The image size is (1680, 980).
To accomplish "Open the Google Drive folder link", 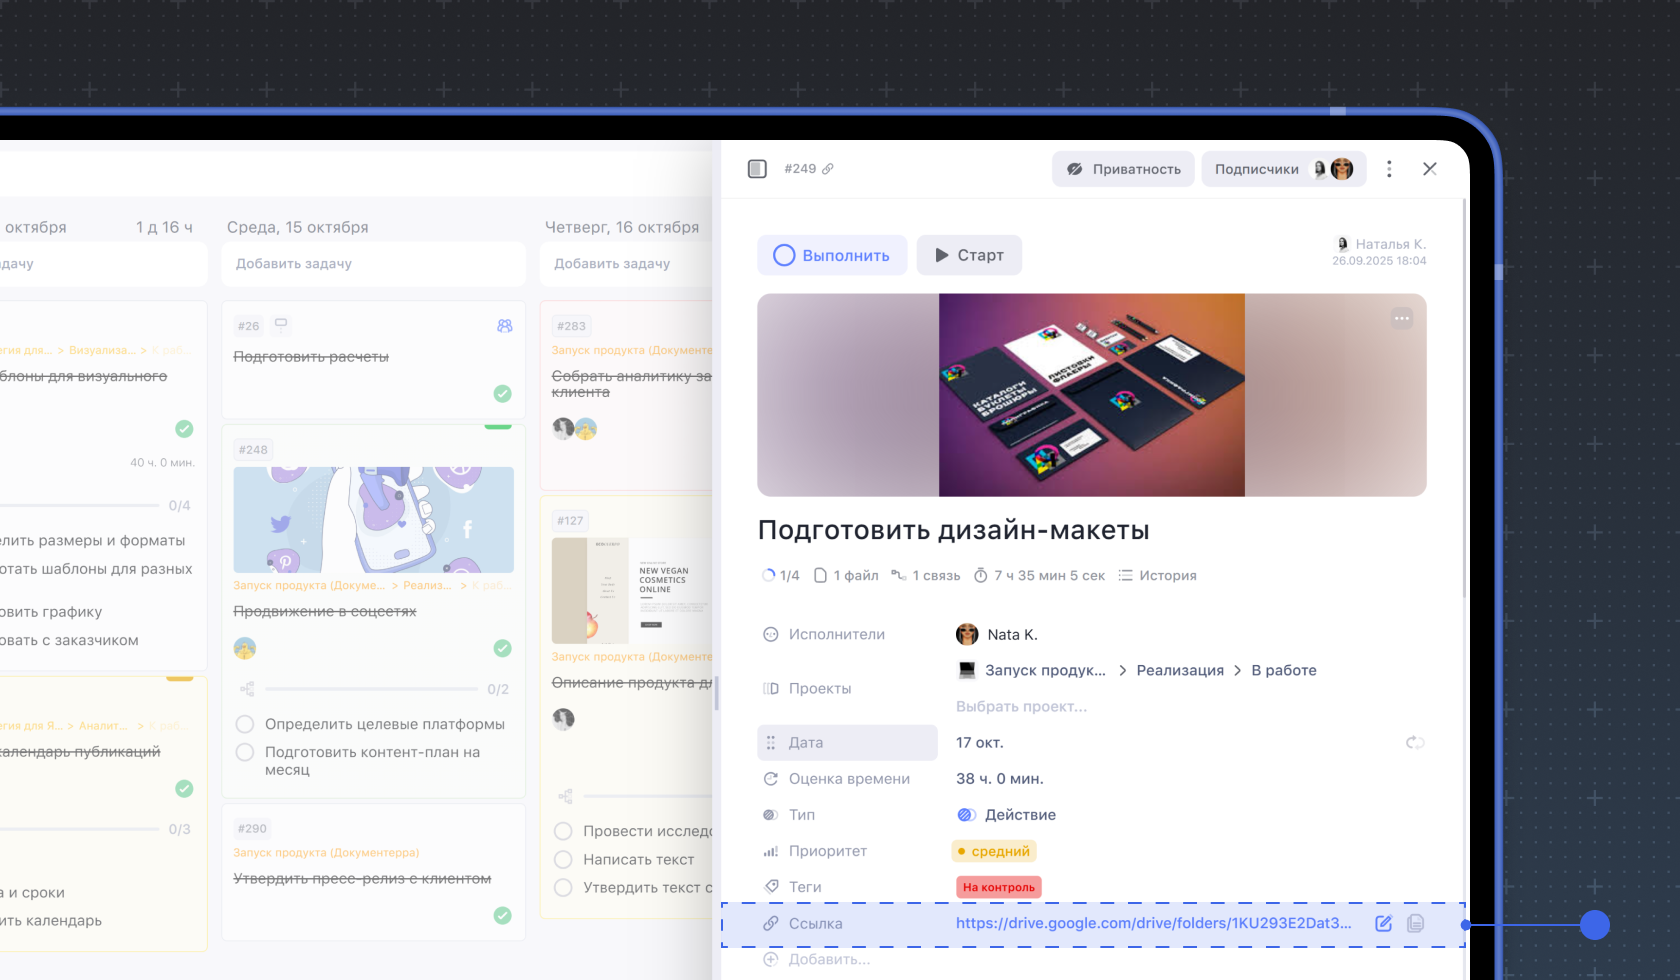I will pos(1153,923).
